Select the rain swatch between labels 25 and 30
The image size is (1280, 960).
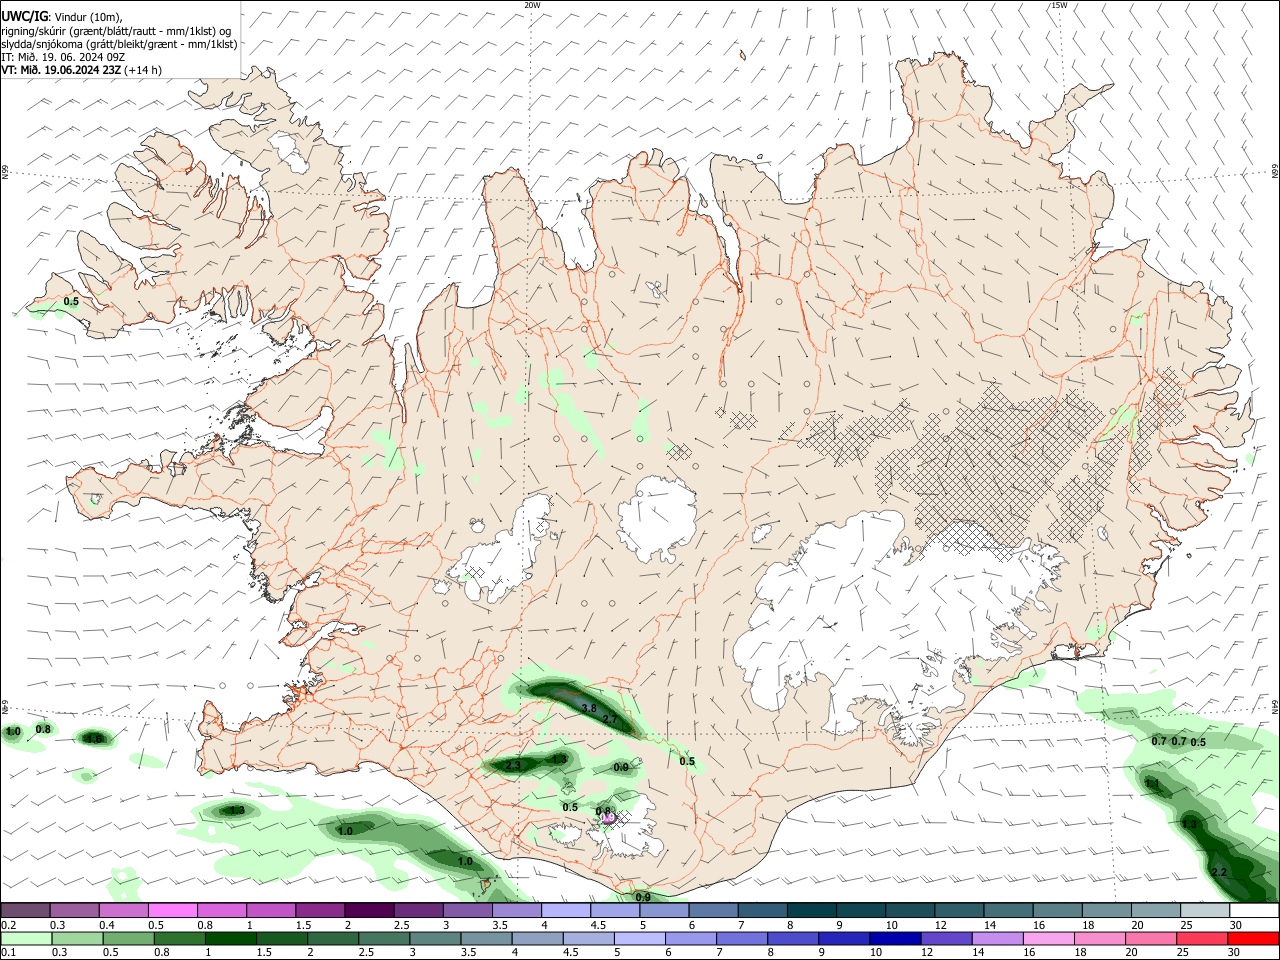pos(1202,938)
